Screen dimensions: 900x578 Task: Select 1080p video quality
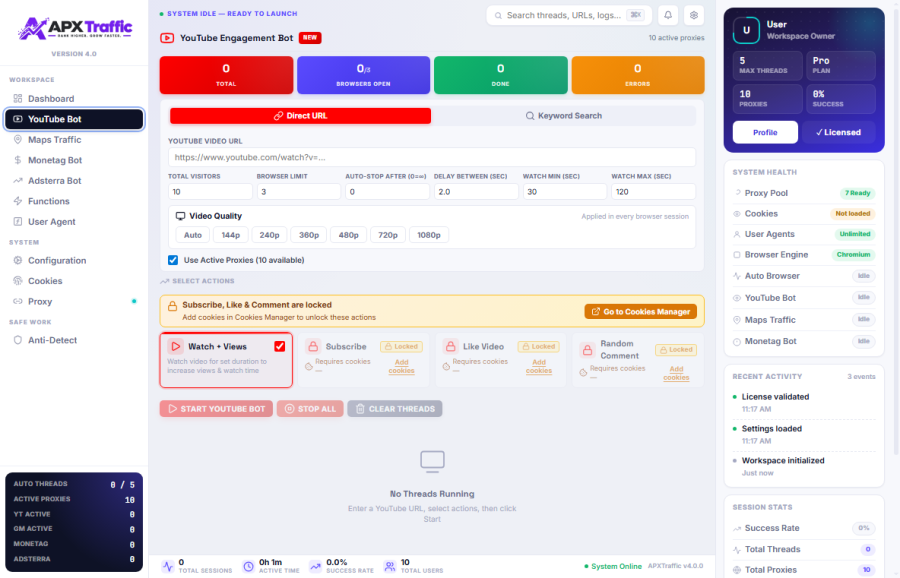[x=429, y=235]
